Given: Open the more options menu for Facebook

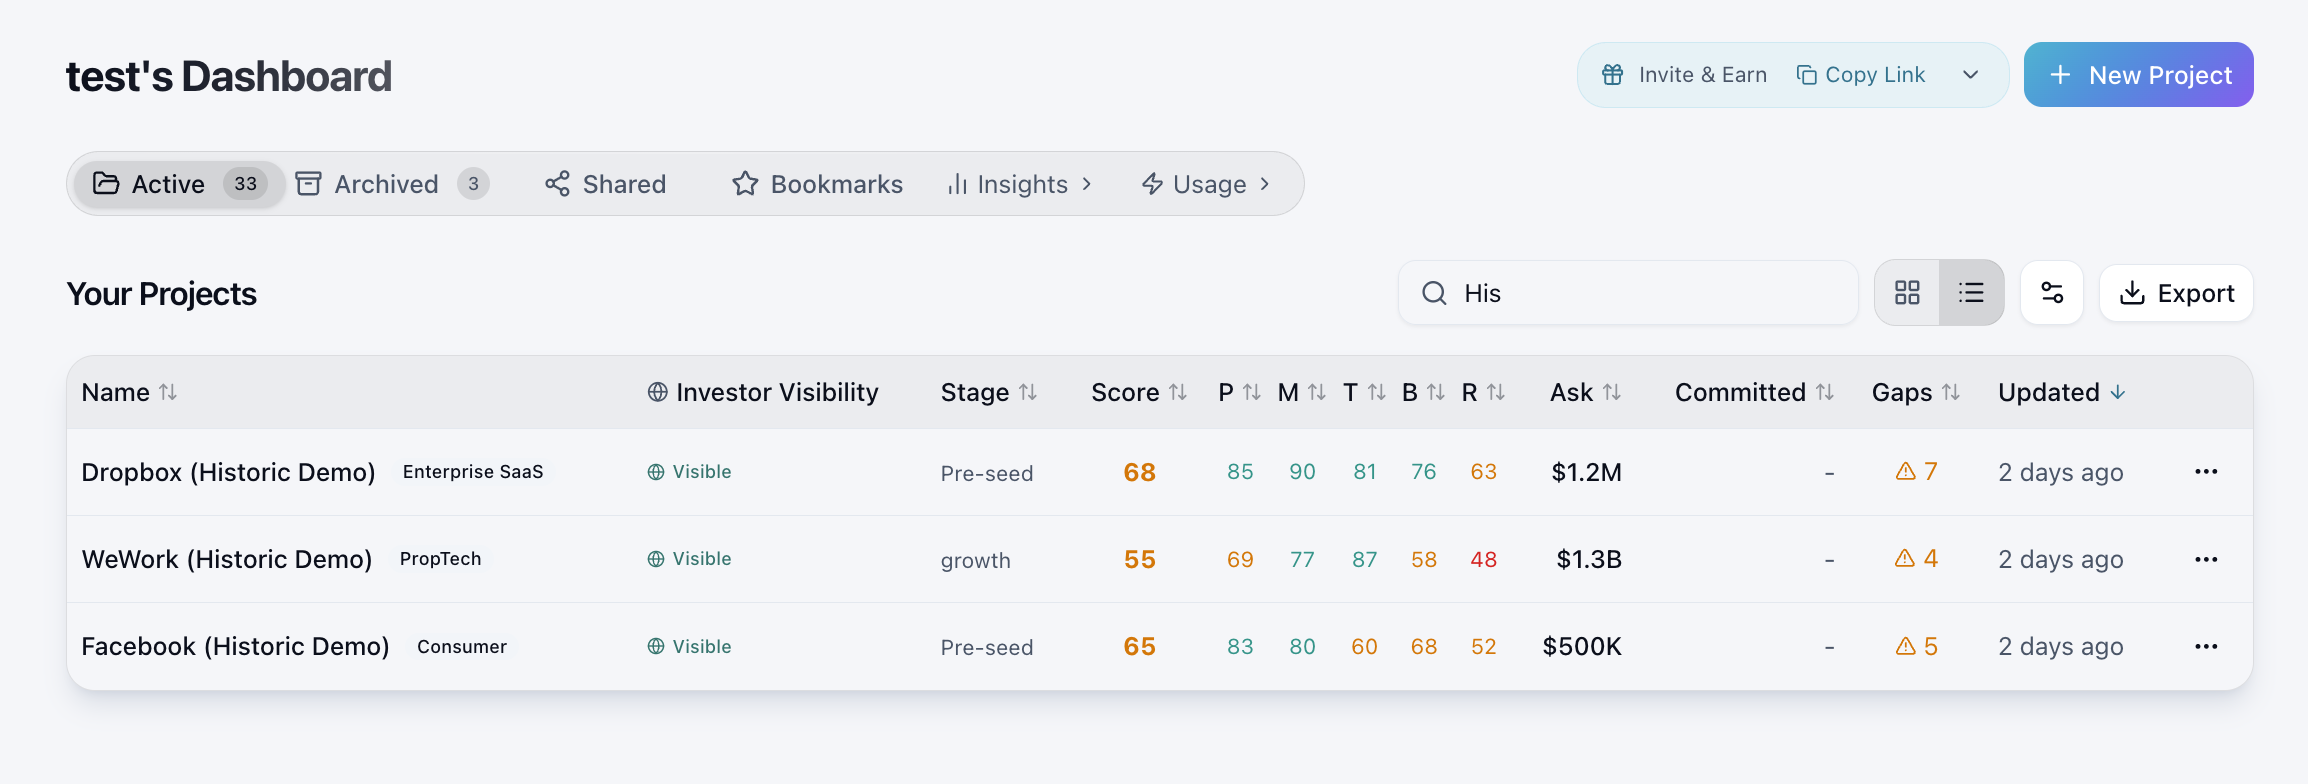Looking at the screenshot, I should pyautogui.click(x=2206, y=647).
